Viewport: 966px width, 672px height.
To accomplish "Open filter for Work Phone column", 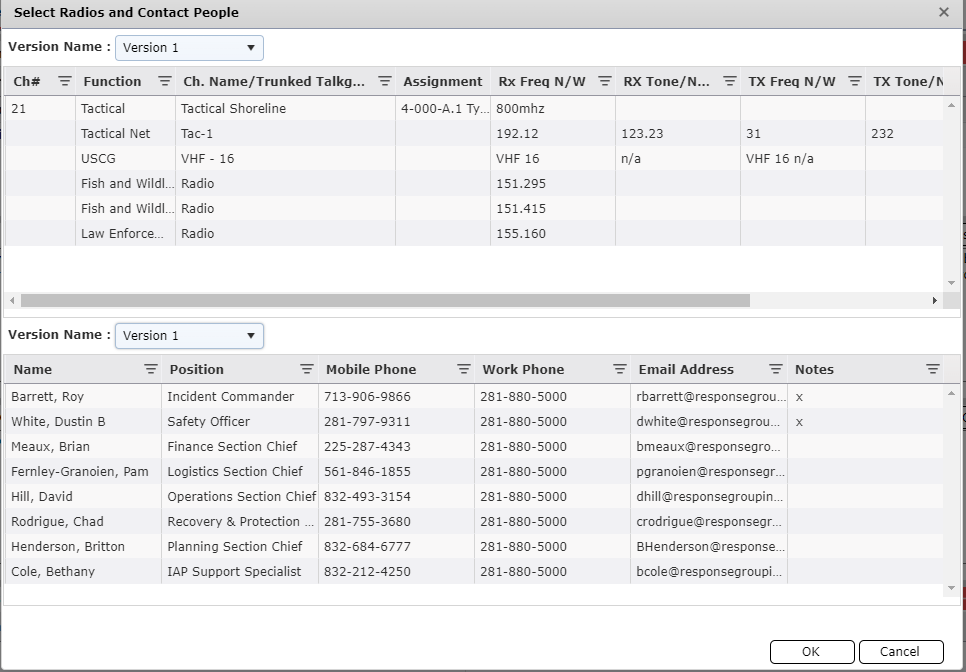I will pyautogui.click(x=619, y=369).
